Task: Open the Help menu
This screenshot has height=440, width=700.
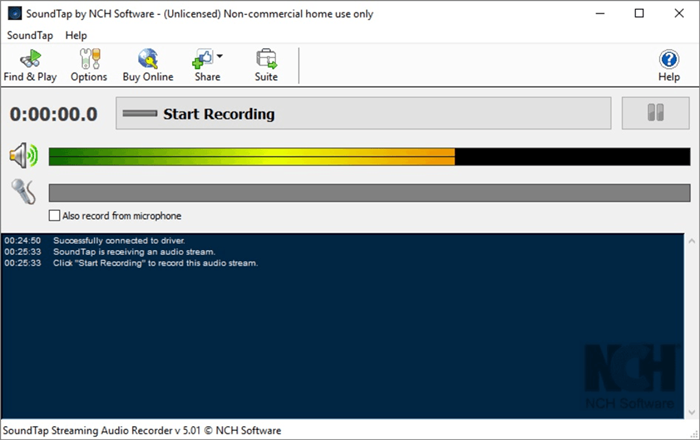Action: click(x=76, y=35)
